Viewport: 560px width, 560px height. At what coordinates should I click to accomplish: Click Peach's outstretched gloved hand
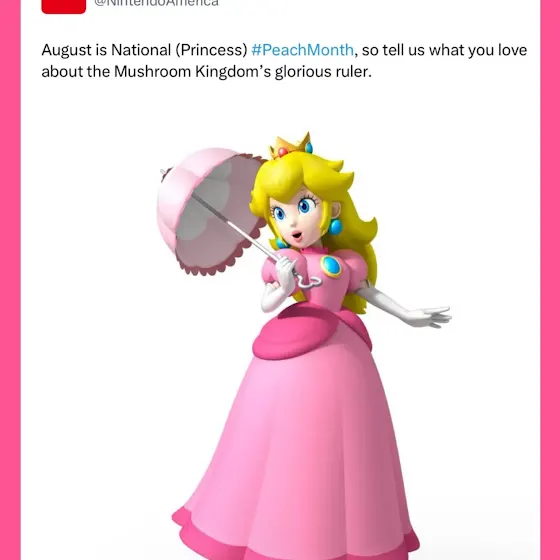tap(430, 317)
